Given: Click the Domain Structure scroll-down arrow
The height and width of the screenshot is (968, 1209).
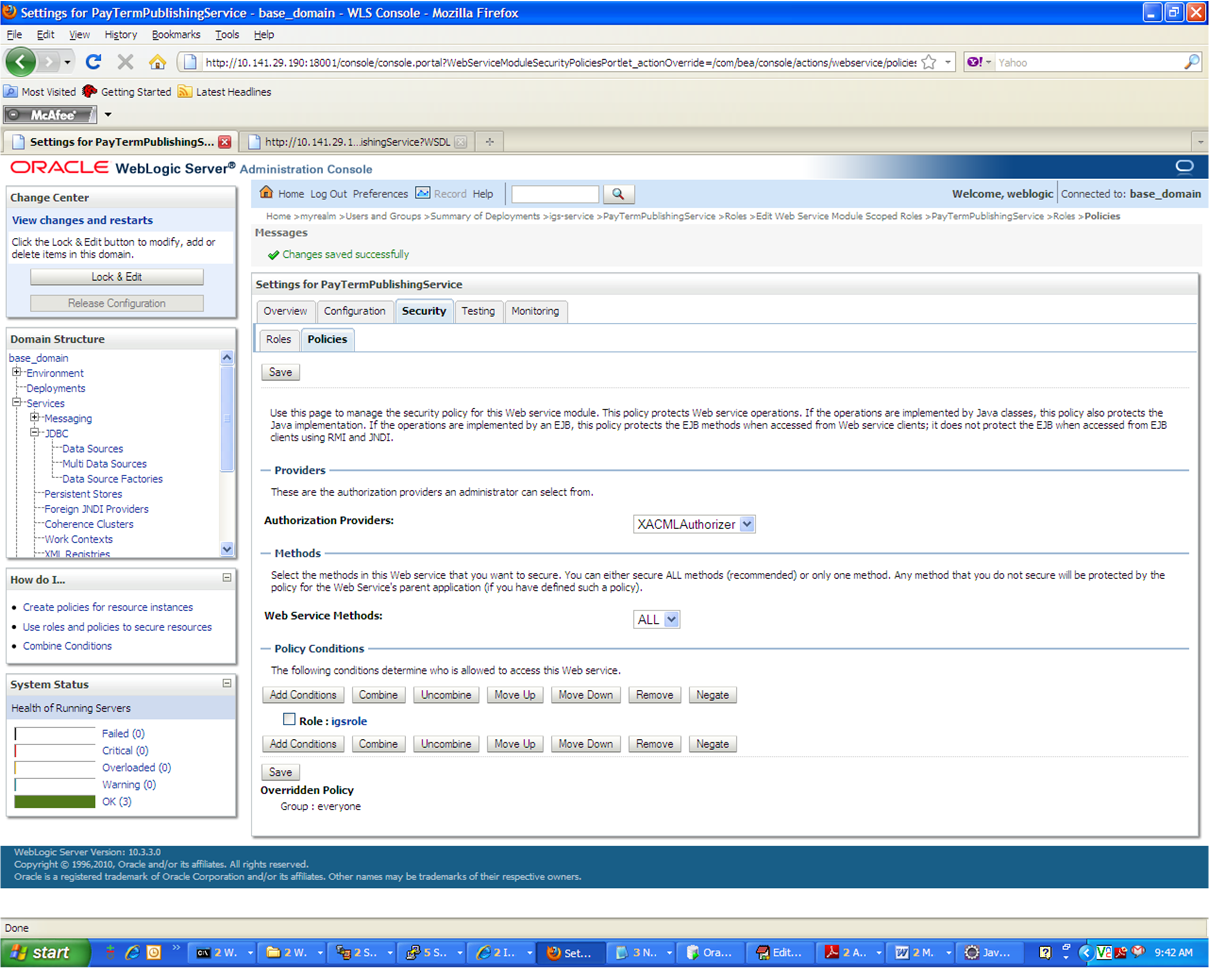Looking at the screenshot, I should coord(227,549).
